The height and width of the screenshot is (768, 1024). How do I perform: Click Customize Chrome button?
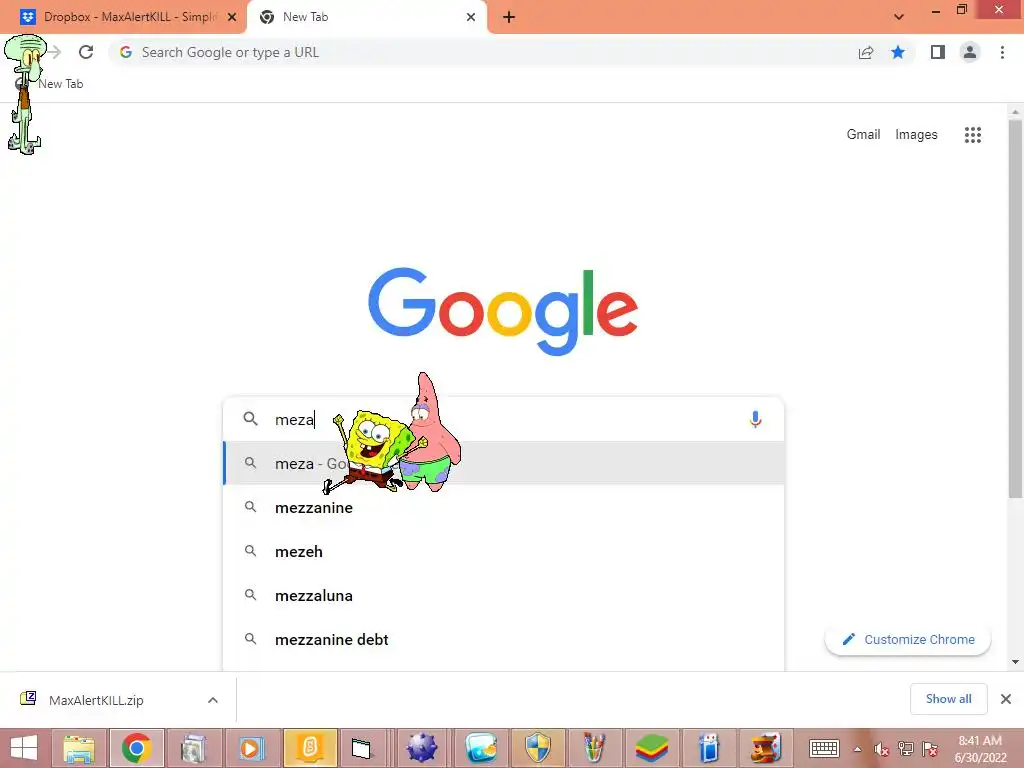pos(908,639)
